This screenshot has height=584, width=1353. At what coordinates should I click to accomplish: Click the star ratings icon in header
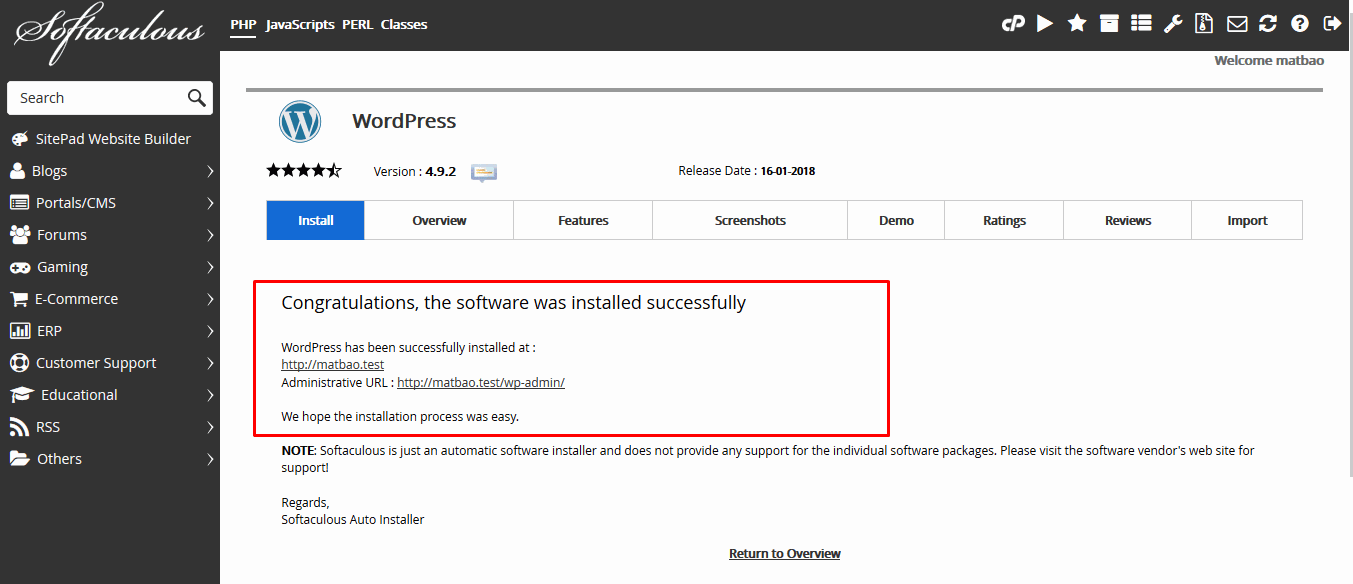[1077, 24]
